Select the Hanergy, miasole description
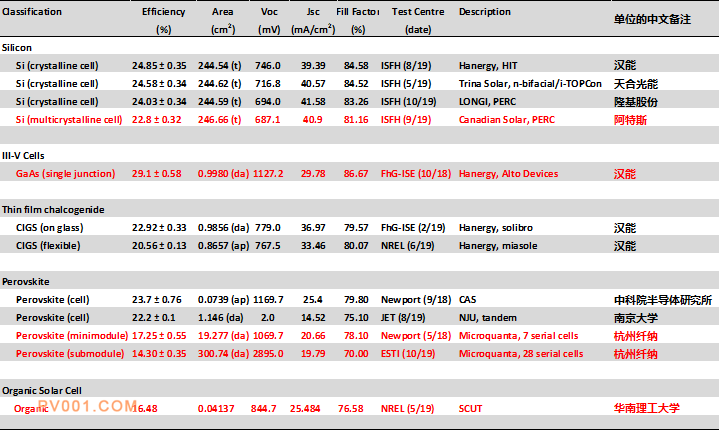 point(498,246)
